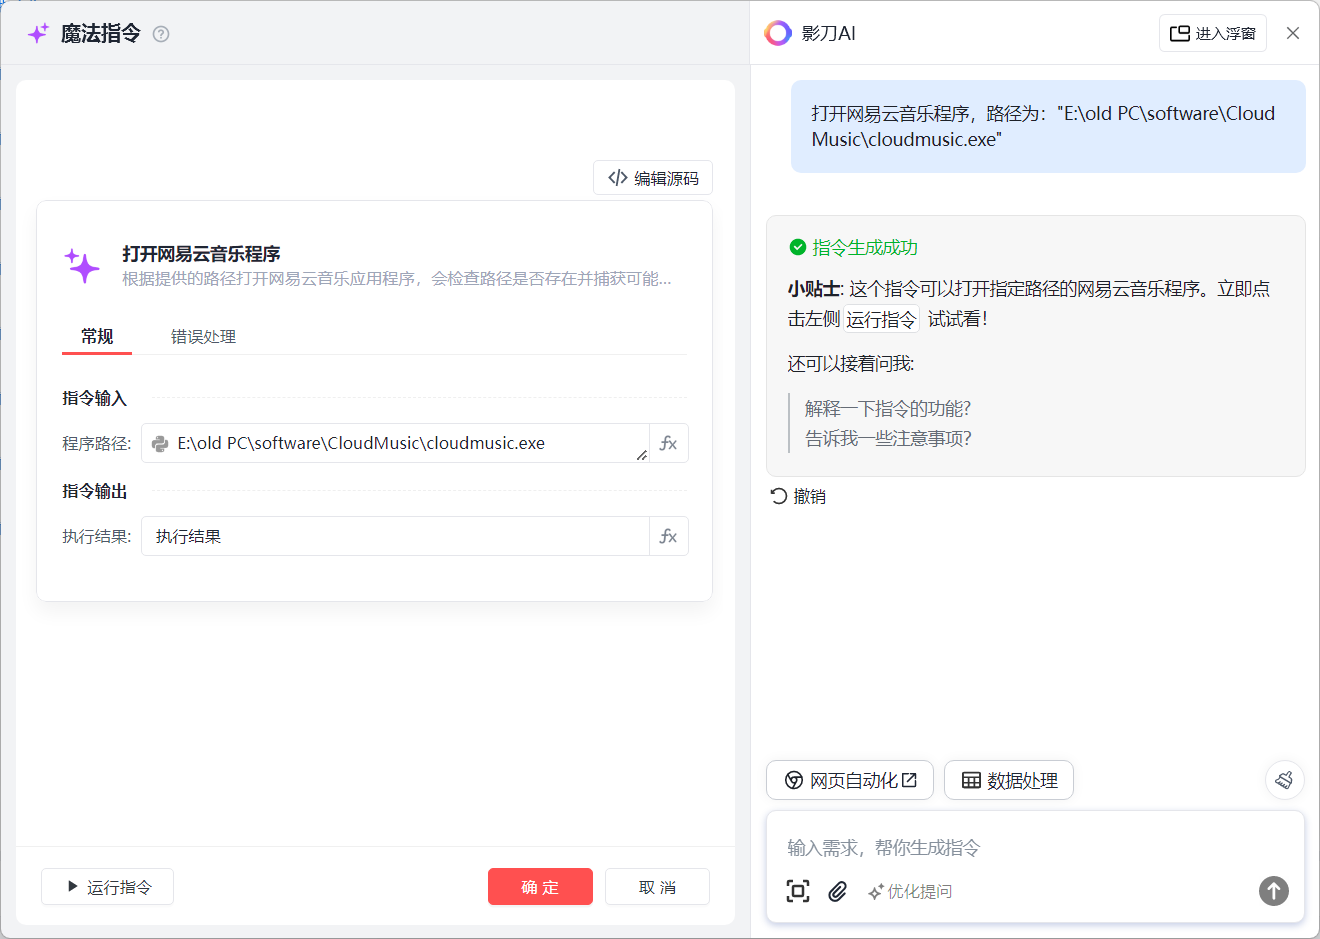Click the user message bubble with cloudmusic.exe path
The image size is (1320, 939).
[1048, 126]
